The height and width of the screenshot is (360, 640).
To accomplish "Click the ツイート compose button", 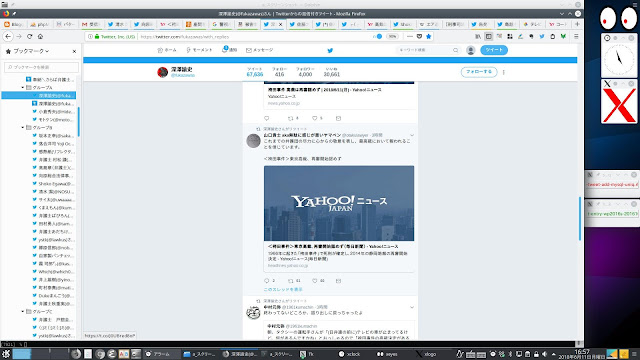I will pyautogui.click(x=494, y=50).
